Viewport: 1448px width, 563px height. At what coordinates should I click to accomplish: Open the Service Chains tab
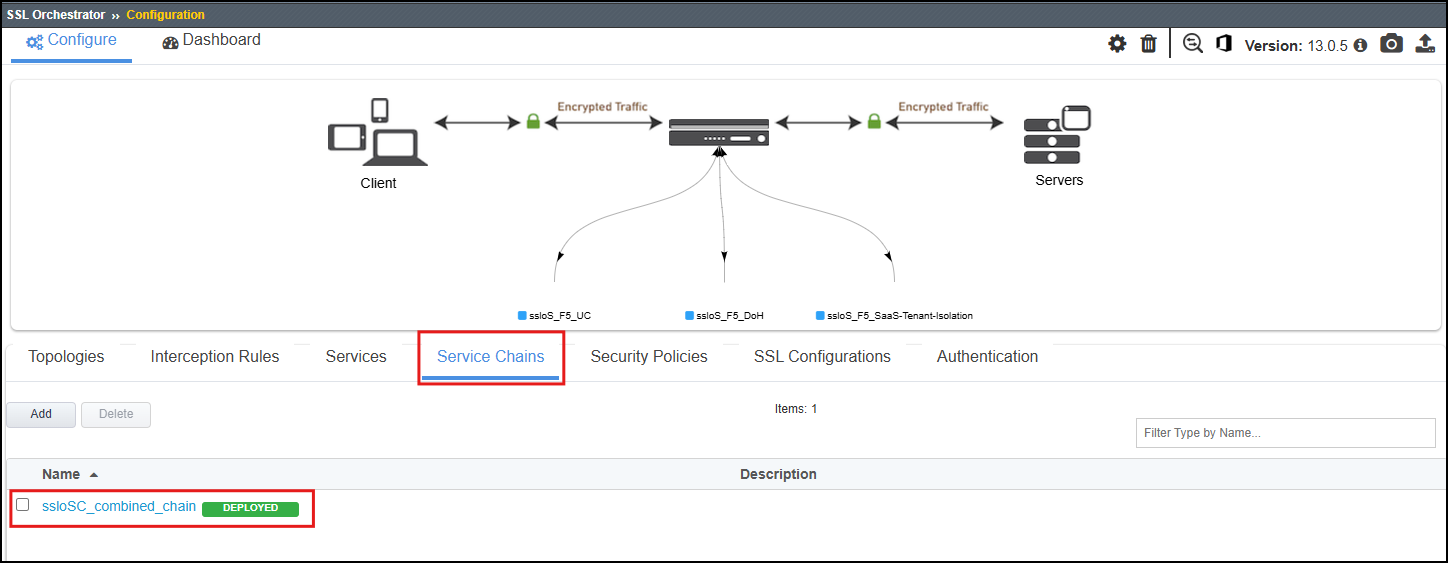click(x=491, y=357)
